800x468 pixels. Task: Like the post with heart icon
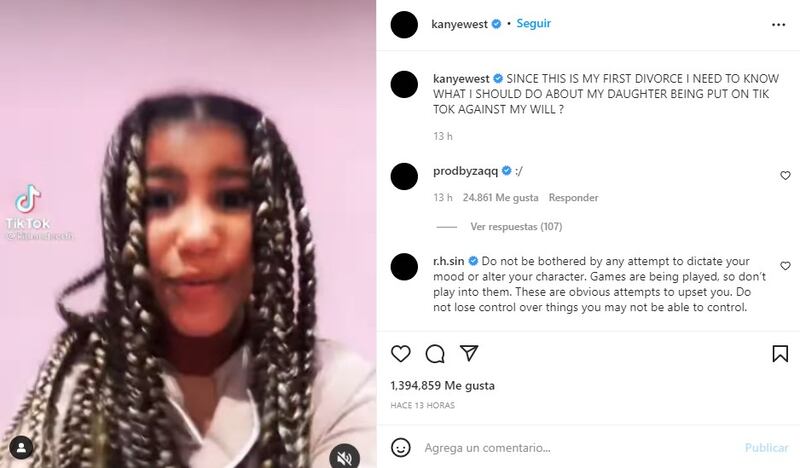pos(401,354)
